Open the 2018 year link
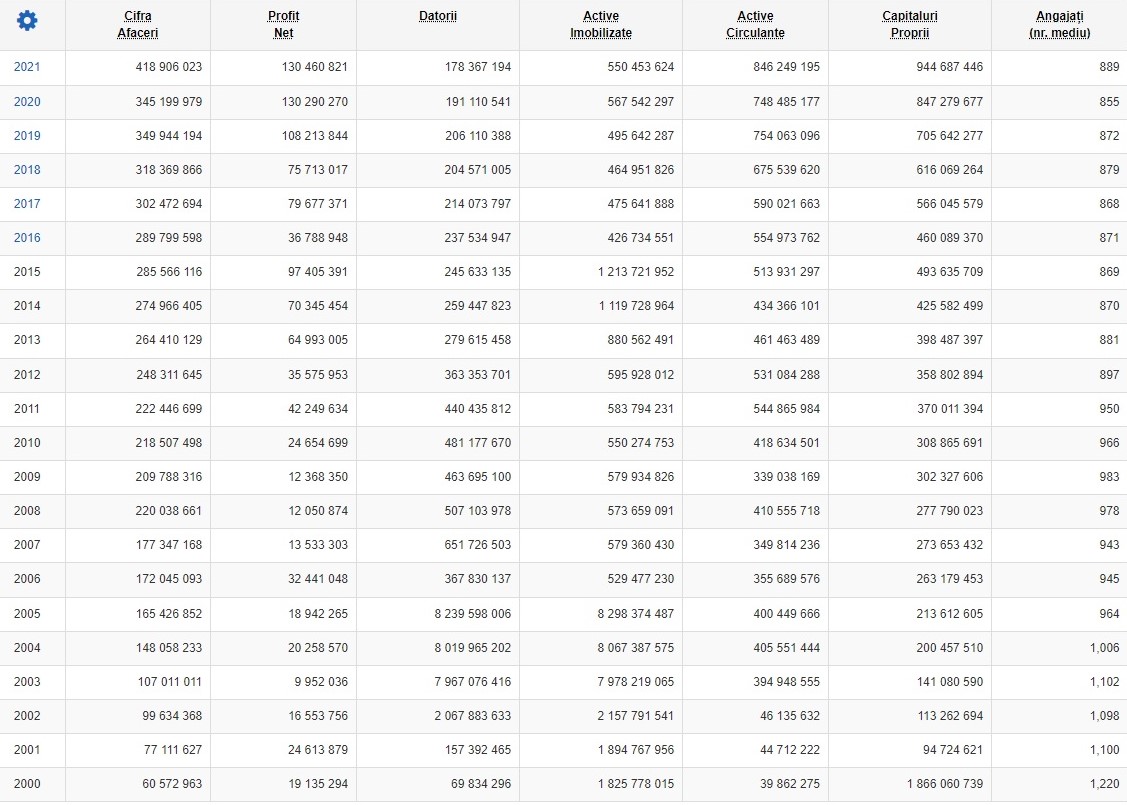The width and height of the screenshot is (1127, 805). 27,170
